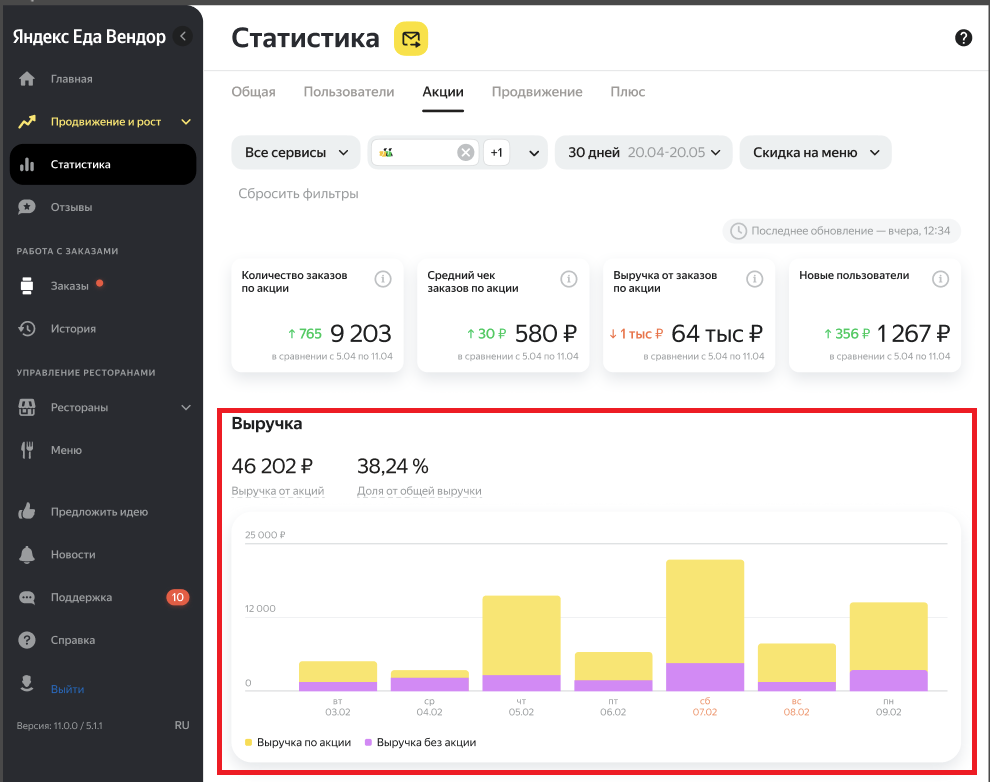This screenshot has width=990, height=782.
Task: Click Сбросить фильтры to reset filters
Action: click(x=298, y=194)
